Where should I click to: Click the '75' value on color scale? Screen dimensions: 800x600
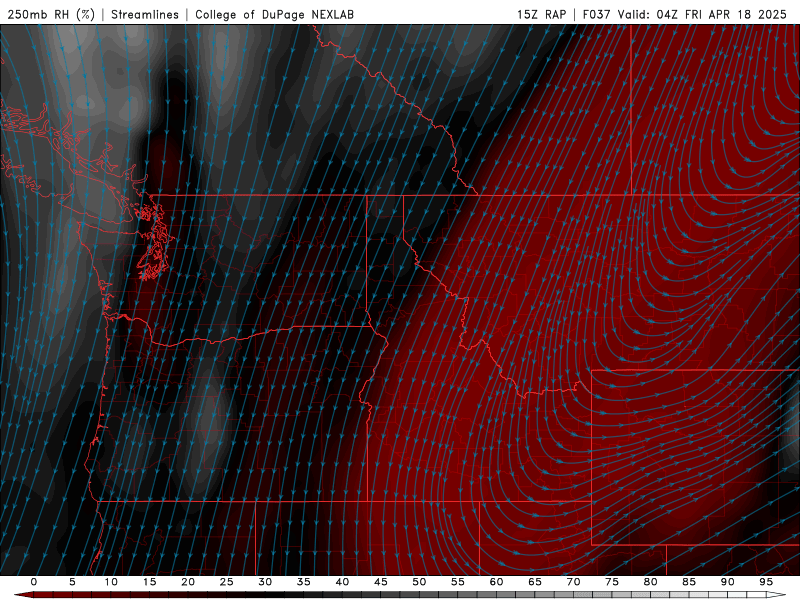(x=612, y=582)
